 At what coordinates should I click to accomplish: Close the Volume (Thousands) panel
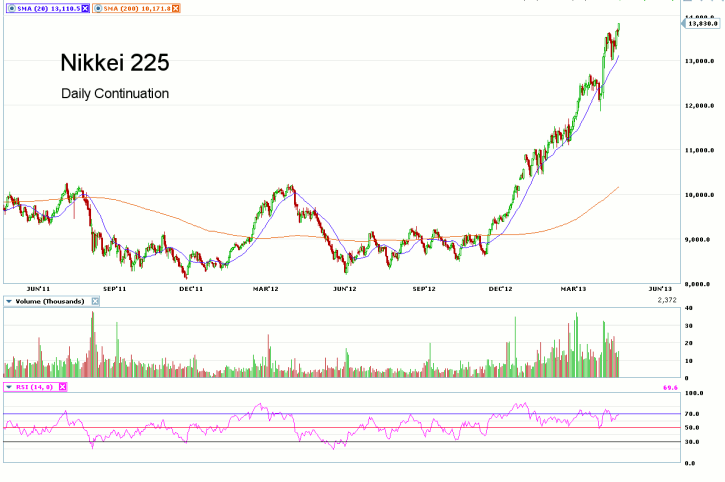(95, 300)
